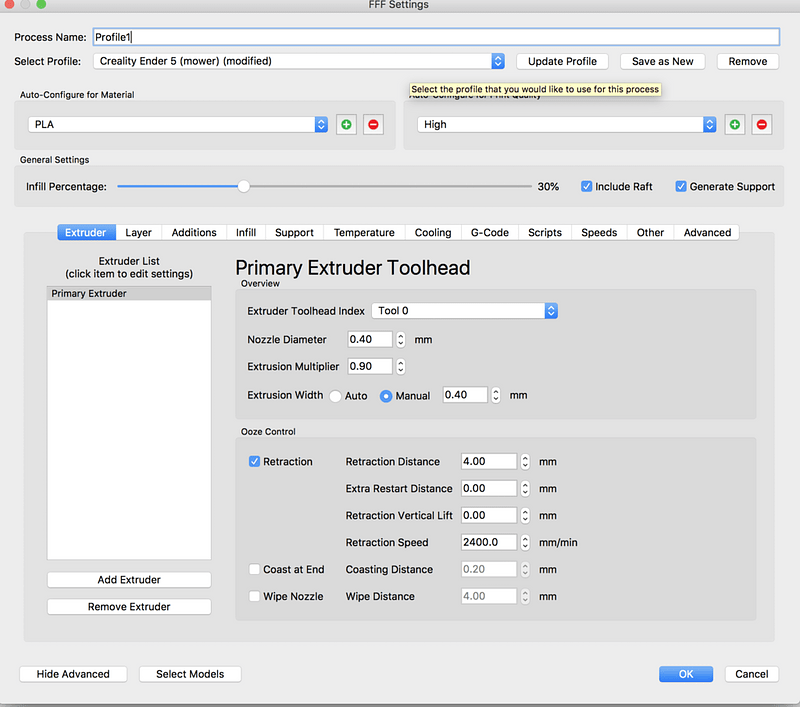Click Add Extruder button
This screenshot has width=800, height=707.
click(129, 579)
